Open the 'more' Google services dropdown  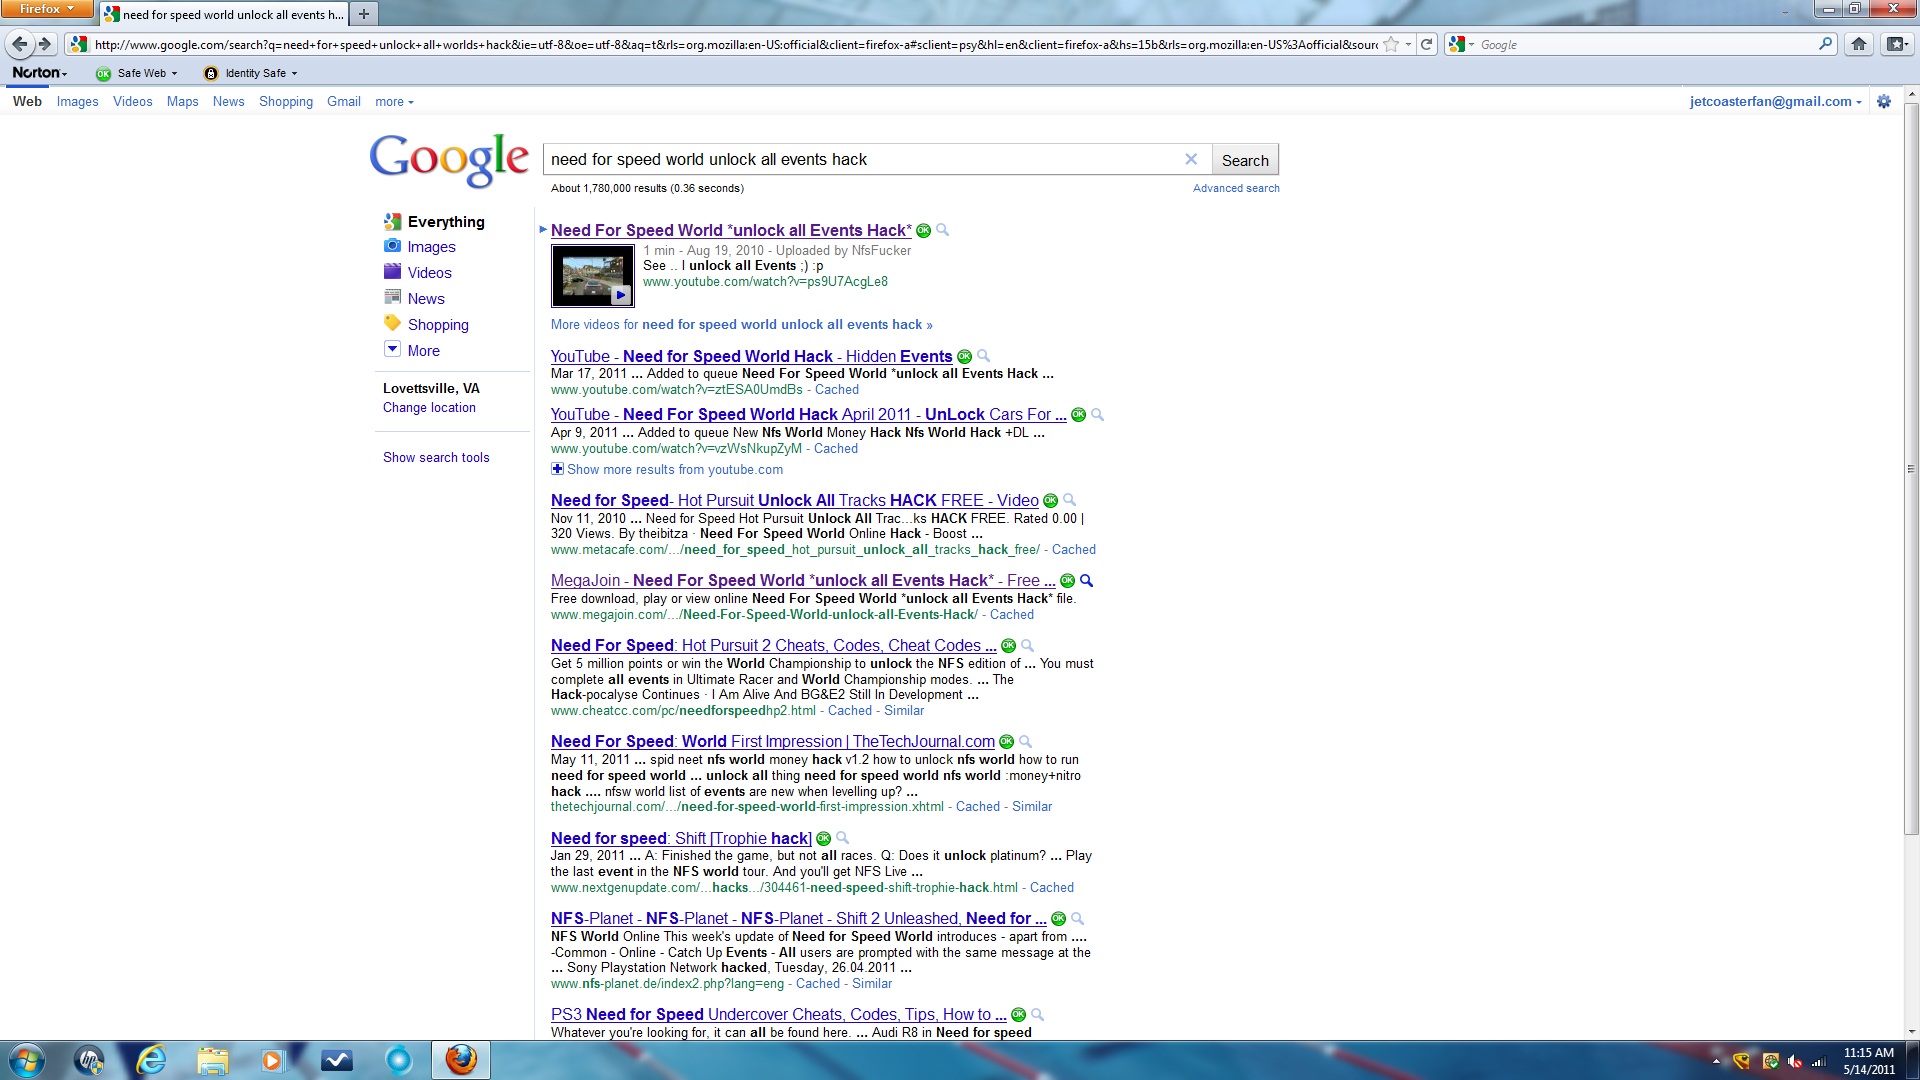click(394, 102)
